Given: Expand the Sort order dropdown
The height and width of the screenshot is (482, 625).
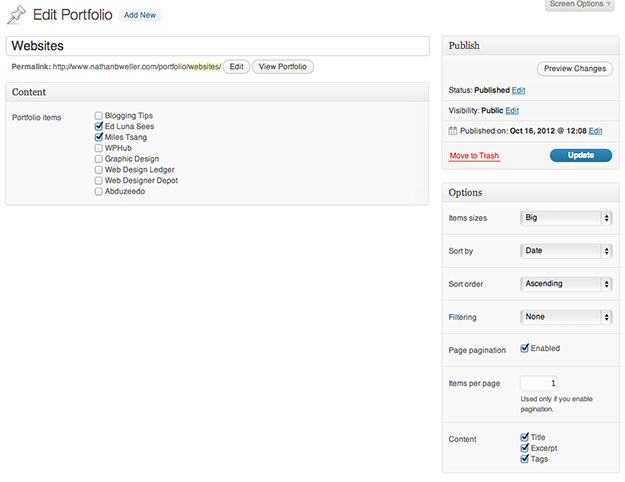Looking at the screenshot, I should point(566,284).
